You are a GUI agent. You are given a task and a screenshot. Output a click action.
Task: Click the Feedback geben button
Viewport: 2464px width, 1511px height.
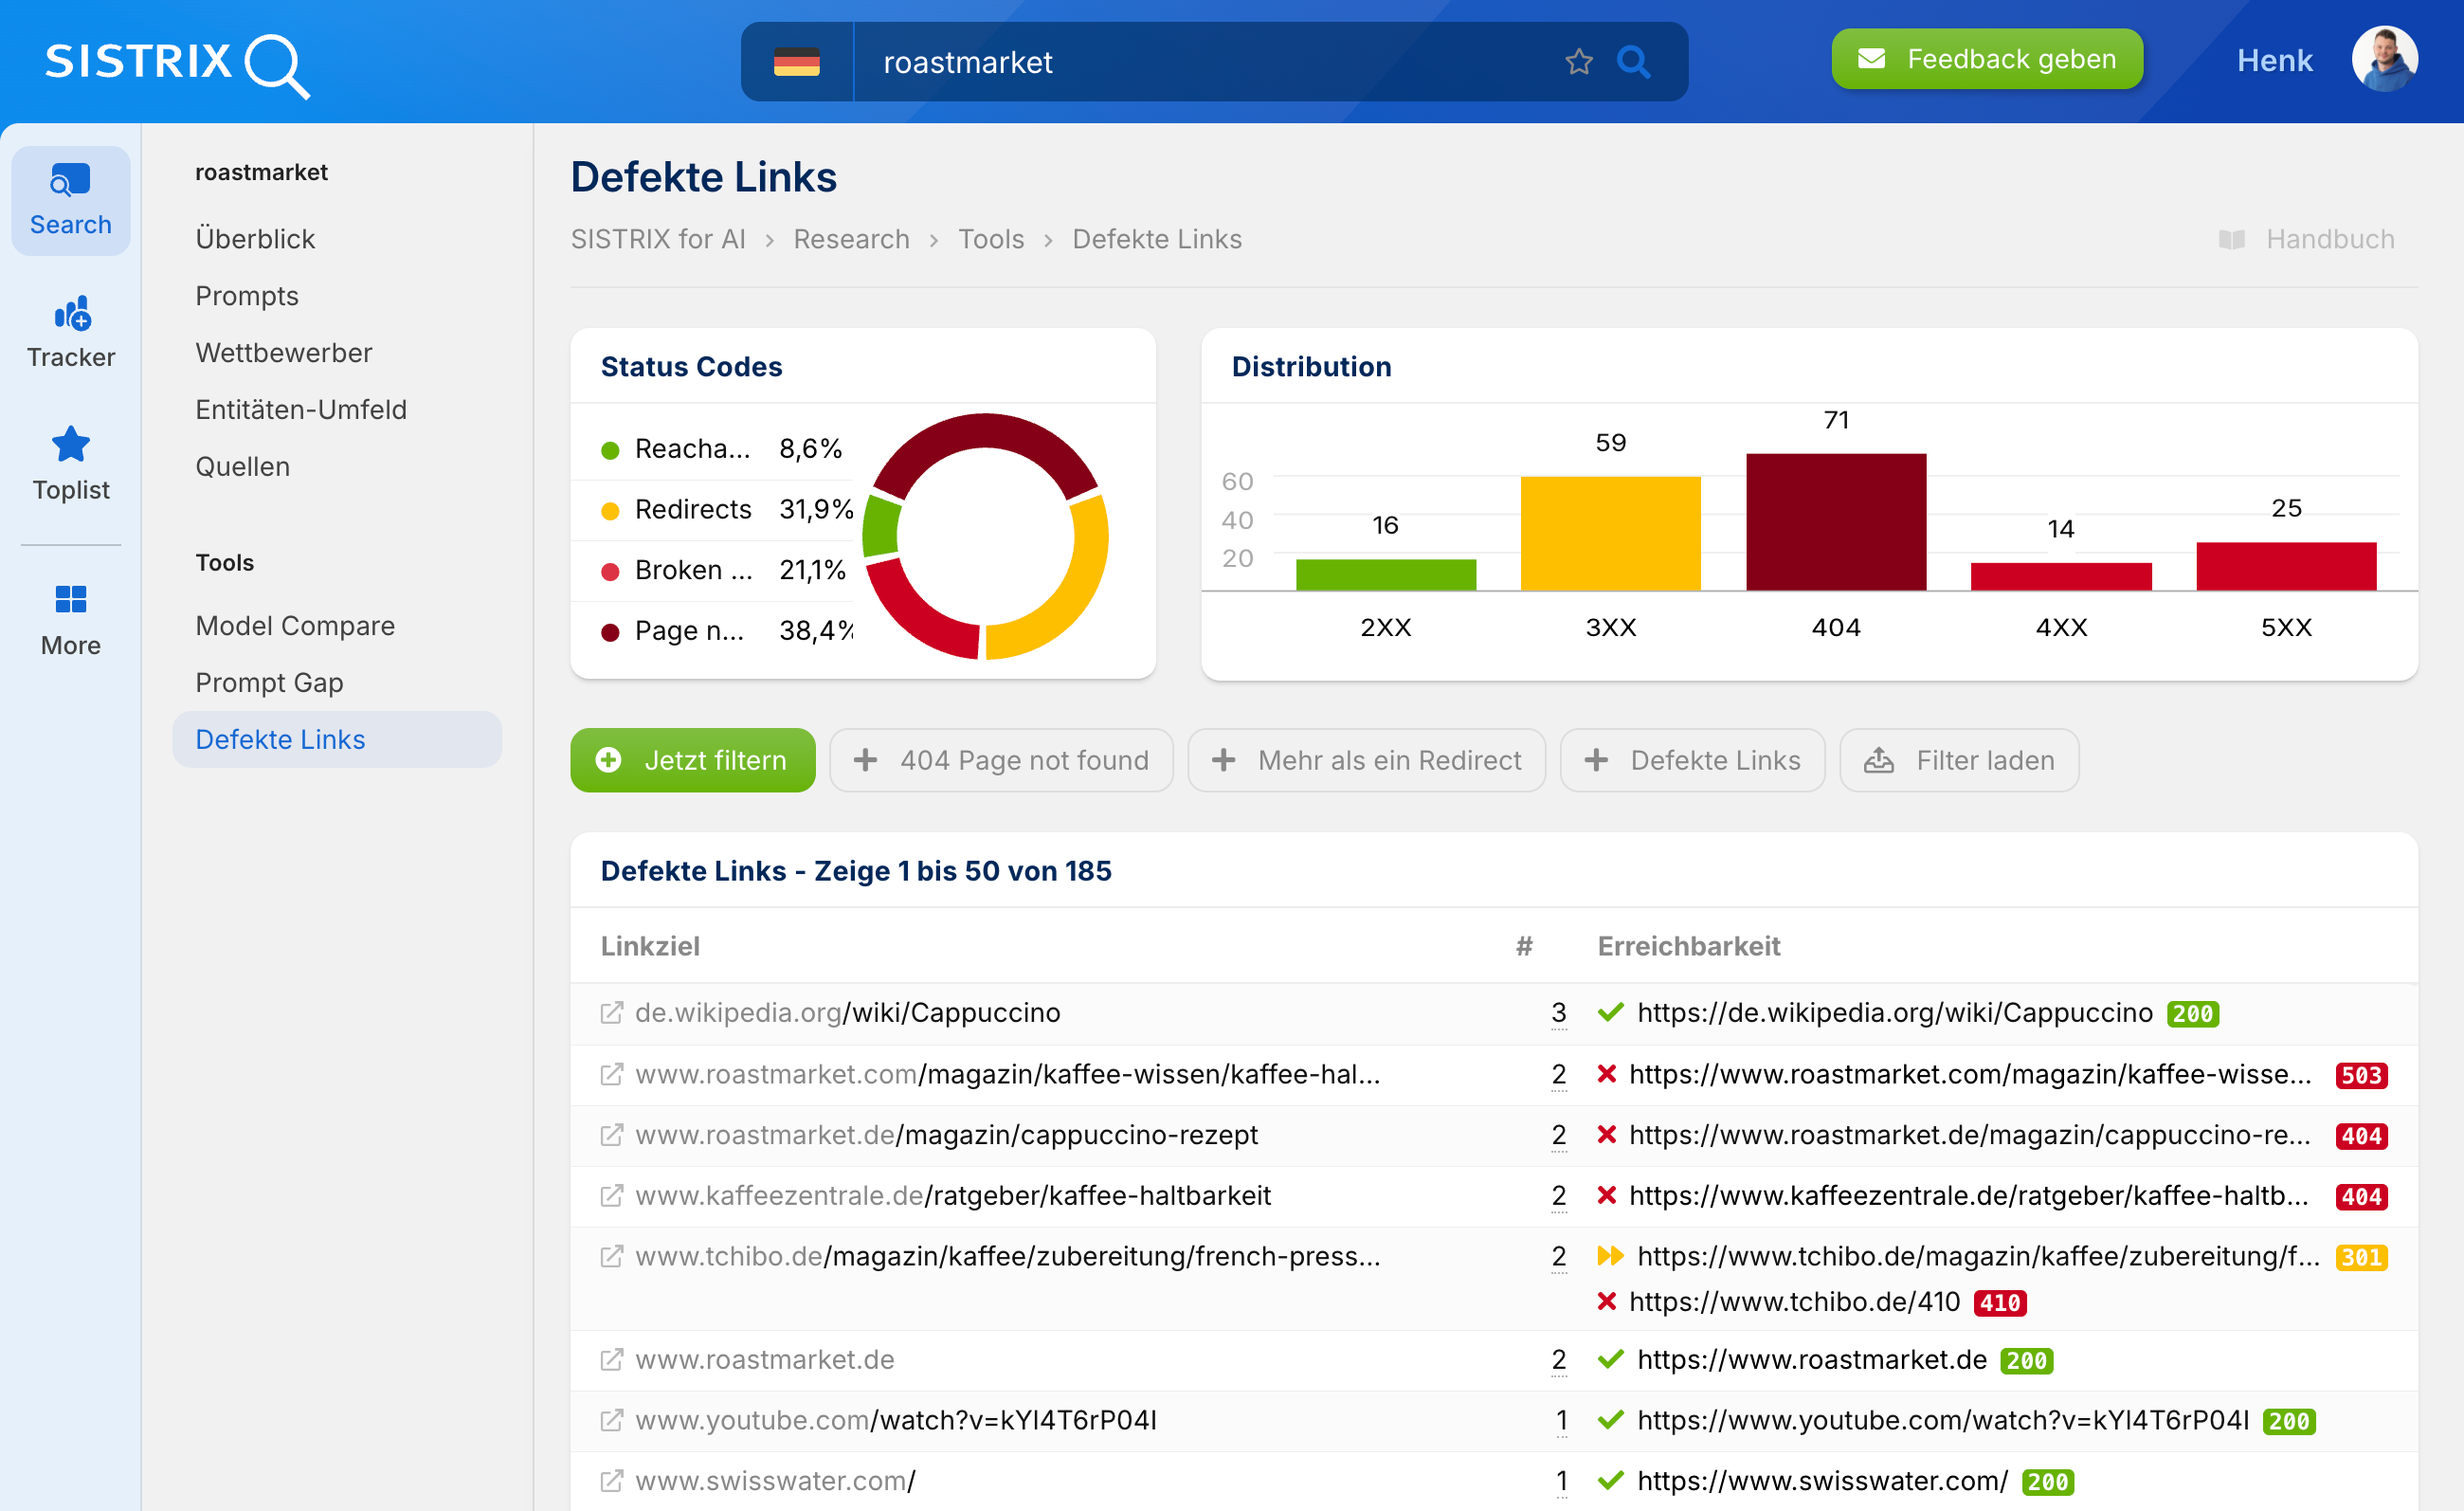pyautogui.click(x=1987, y=58)
